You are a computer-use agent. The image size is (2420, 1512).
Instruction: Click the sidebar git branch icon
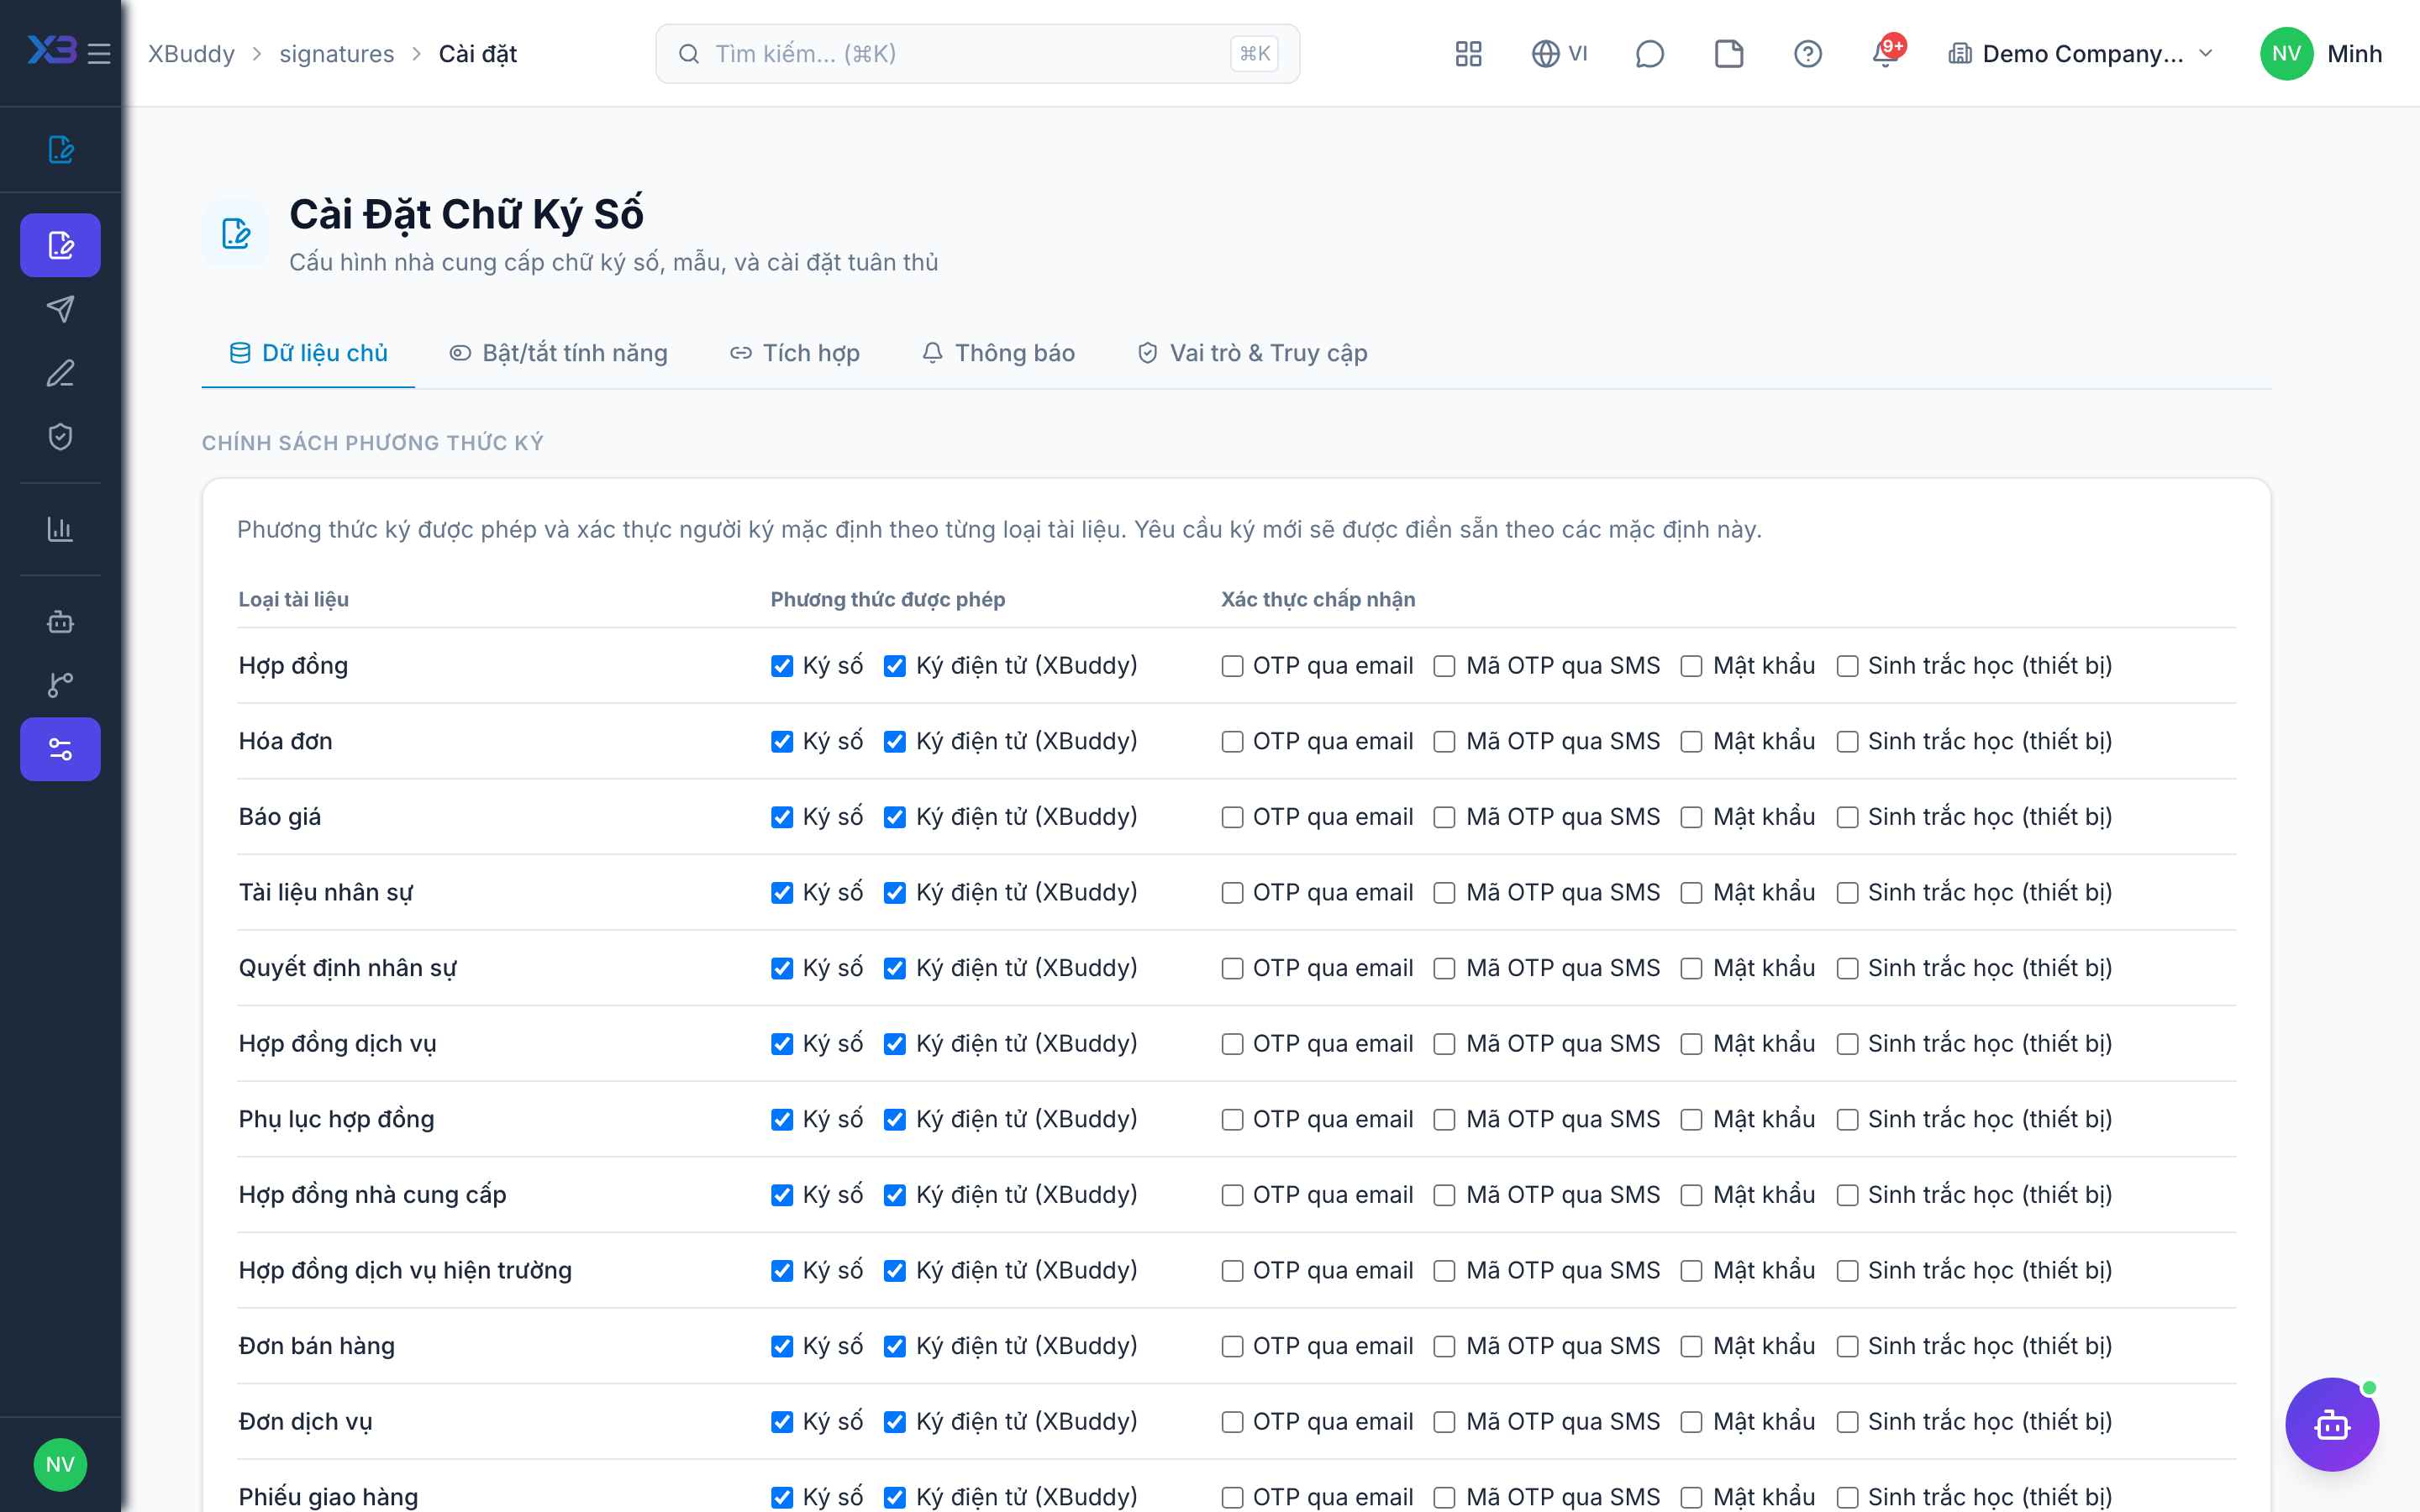tap(60, 685)
